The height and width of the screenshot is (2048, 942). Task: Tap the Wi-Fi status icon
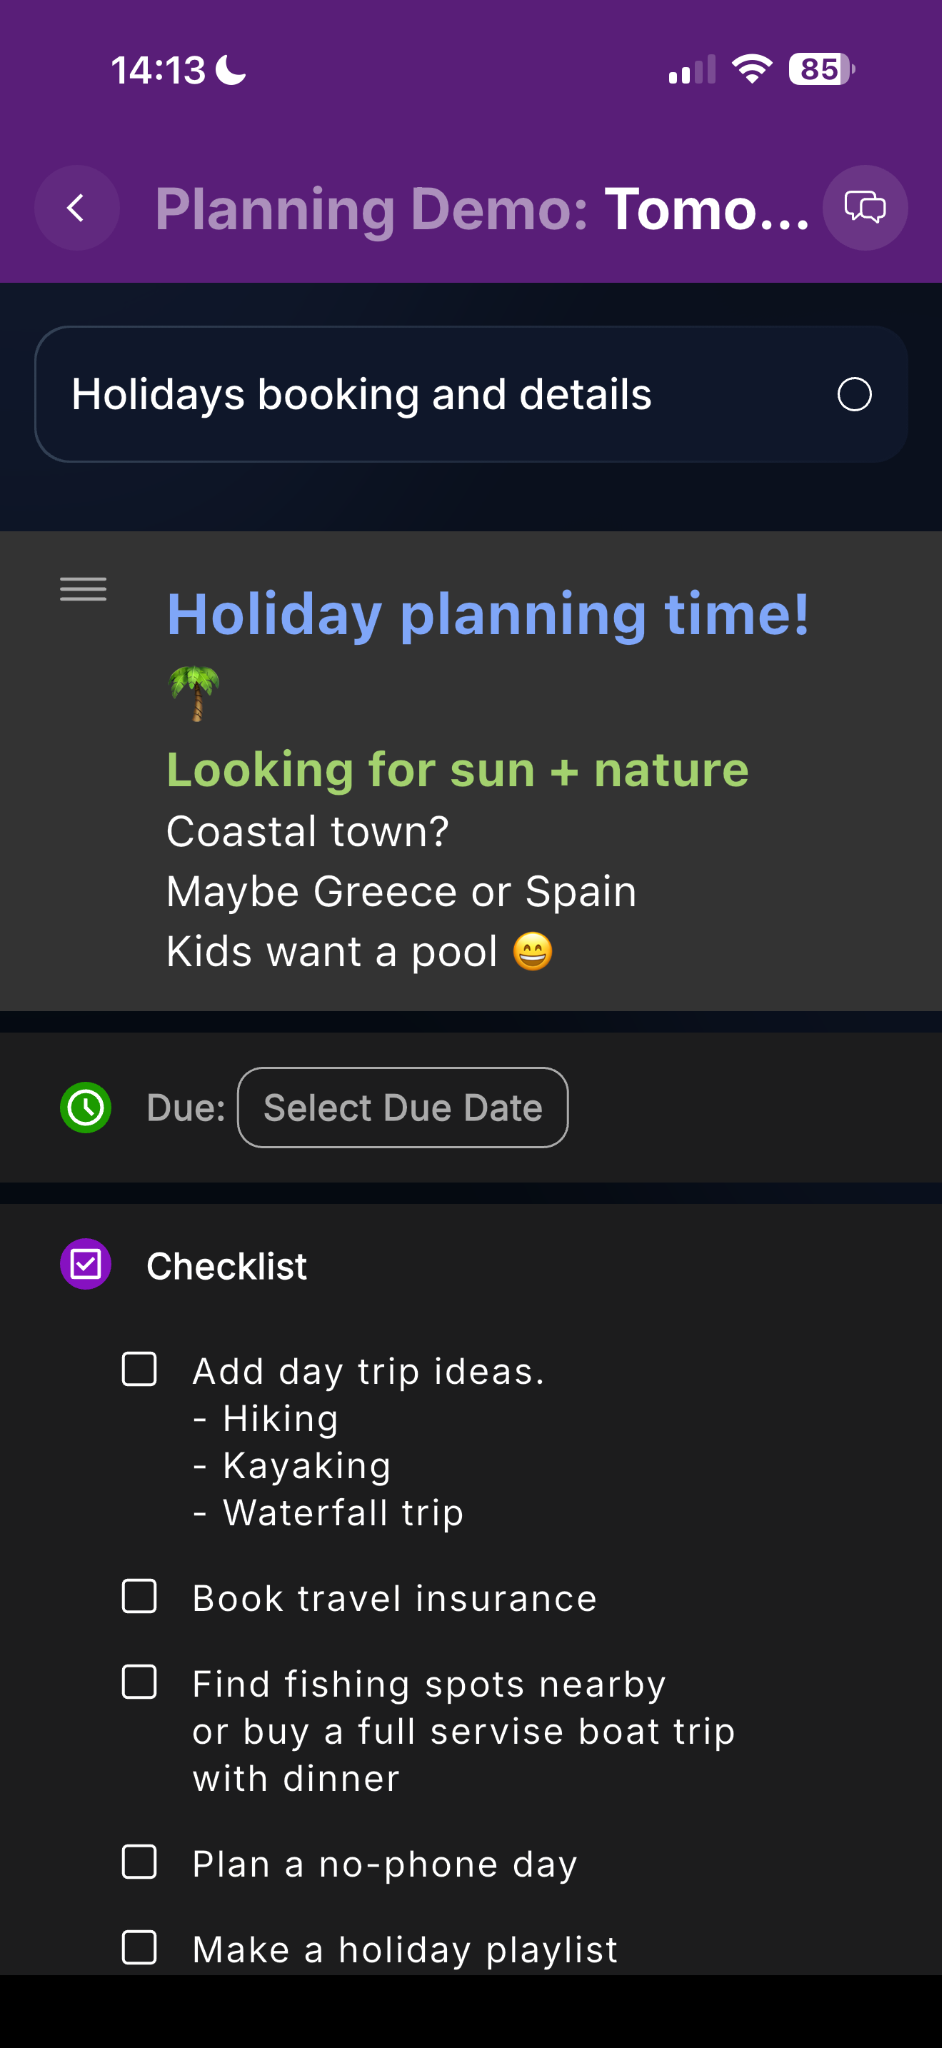click(x=752, y=69)
